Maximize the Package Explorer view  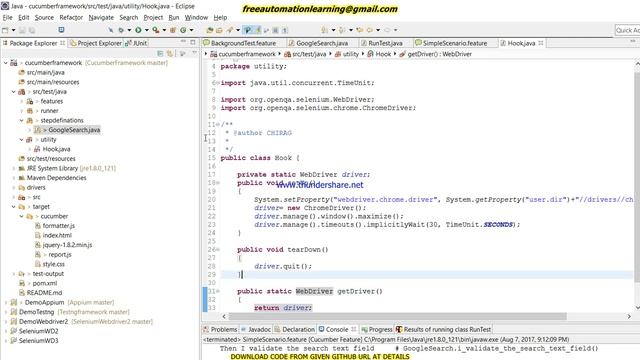click(x=193, y=42)
